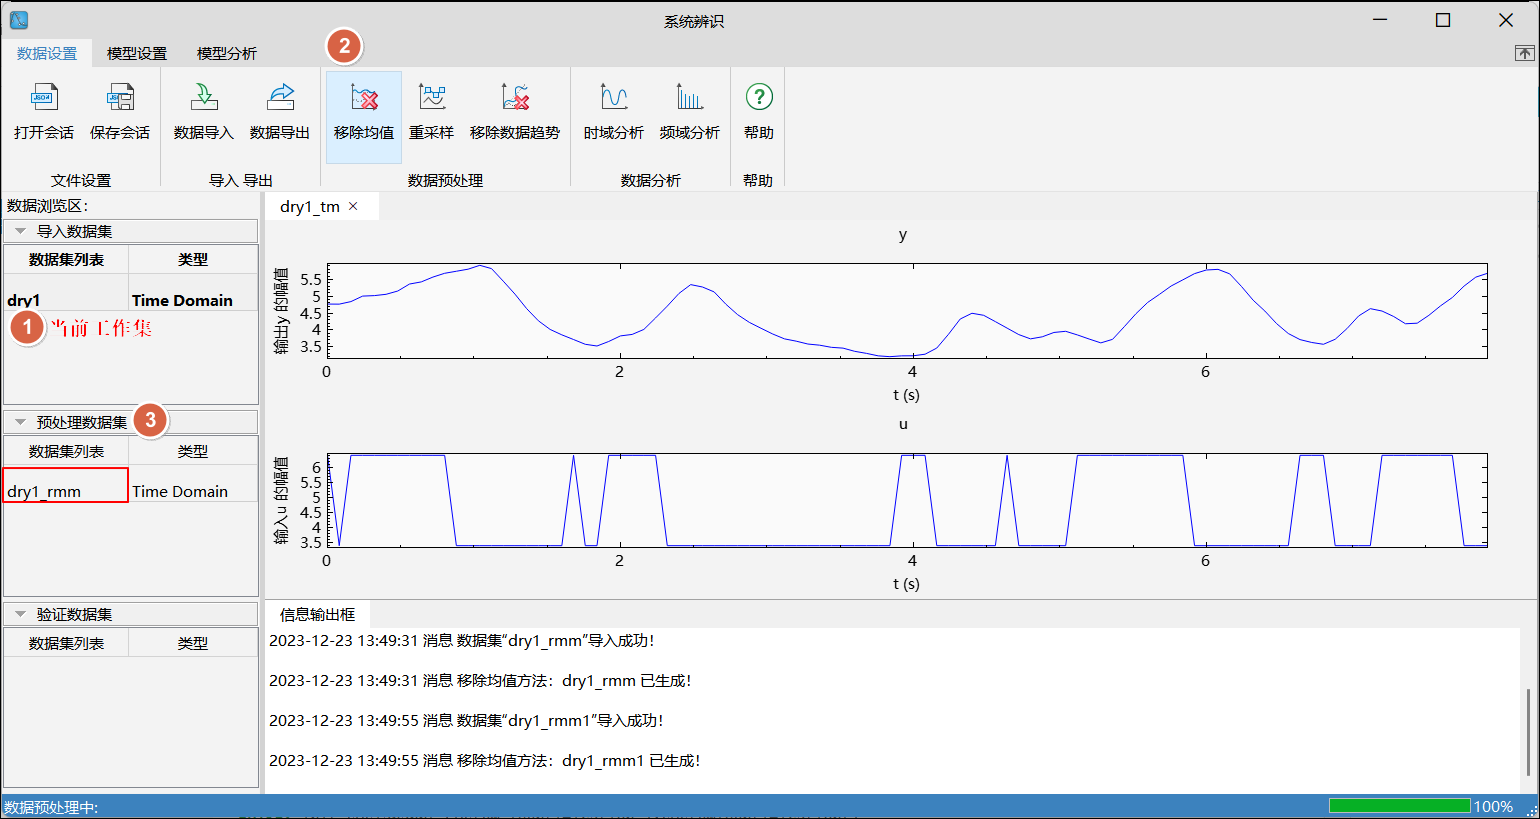The height and width of the screenshot is (819, 1540).
Task: Export data via 数据导出 icon
Action: (280, 99)
